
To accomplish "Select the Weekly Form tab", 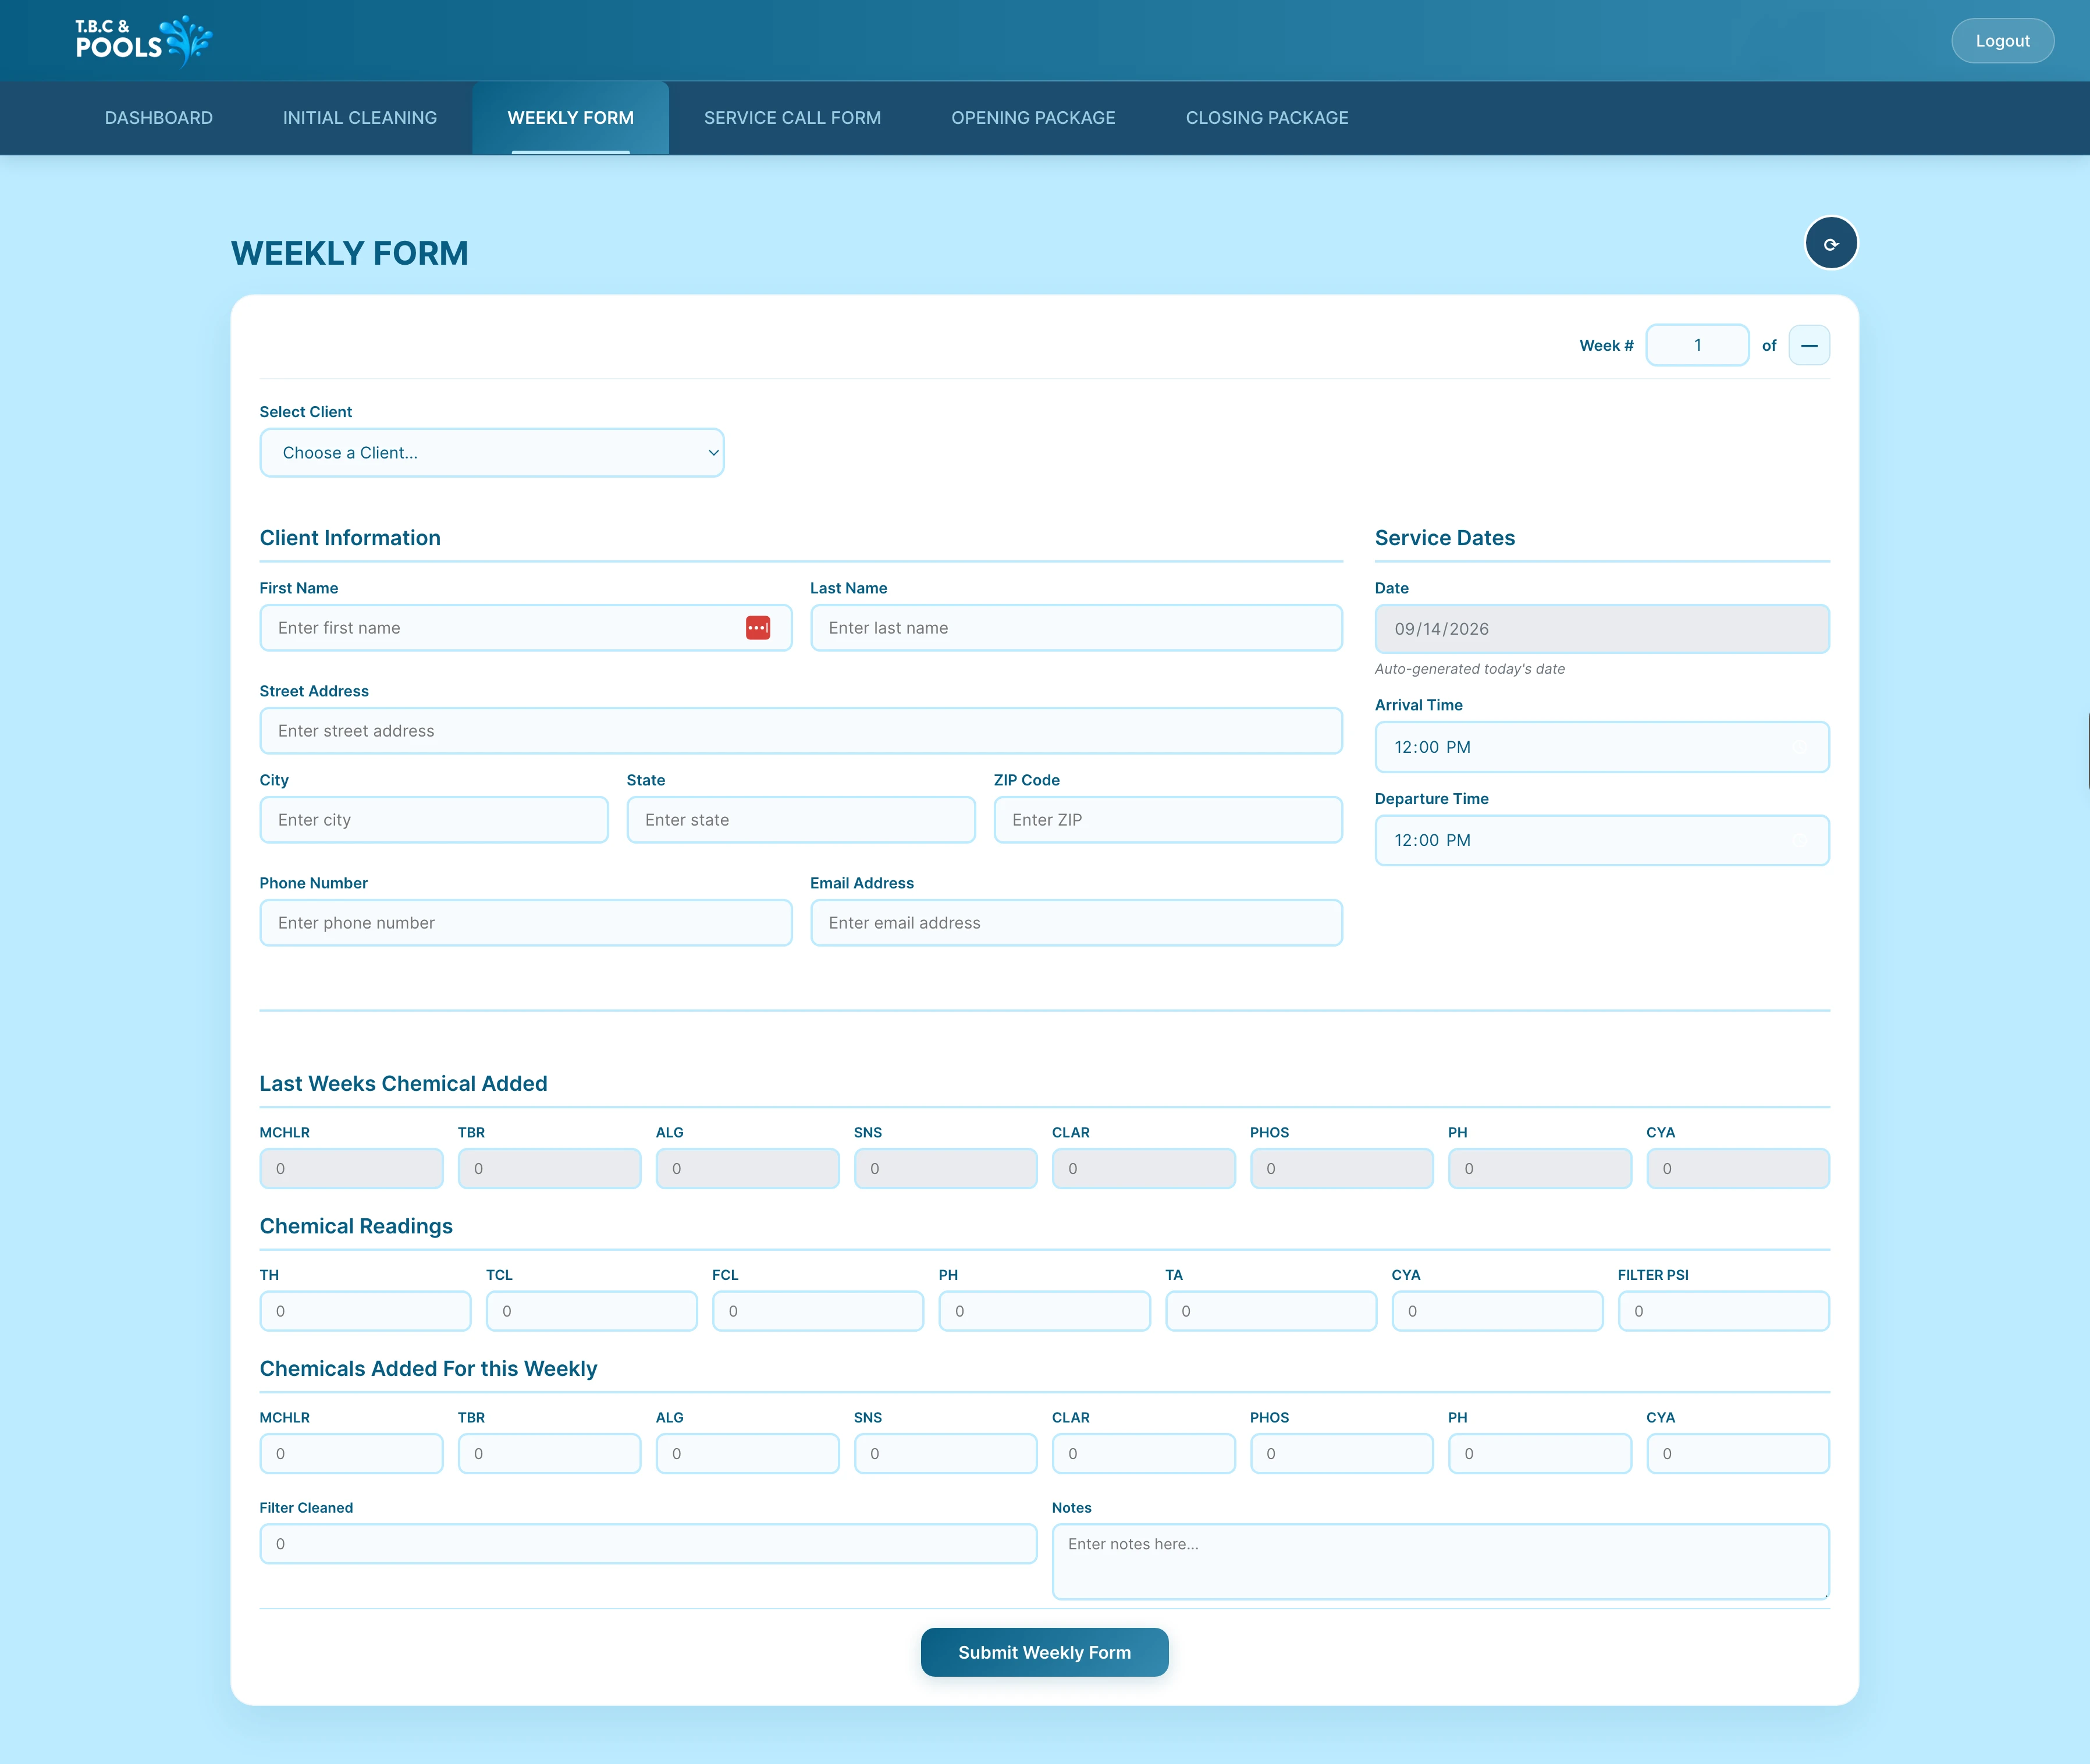I will (x=570, y=118).
